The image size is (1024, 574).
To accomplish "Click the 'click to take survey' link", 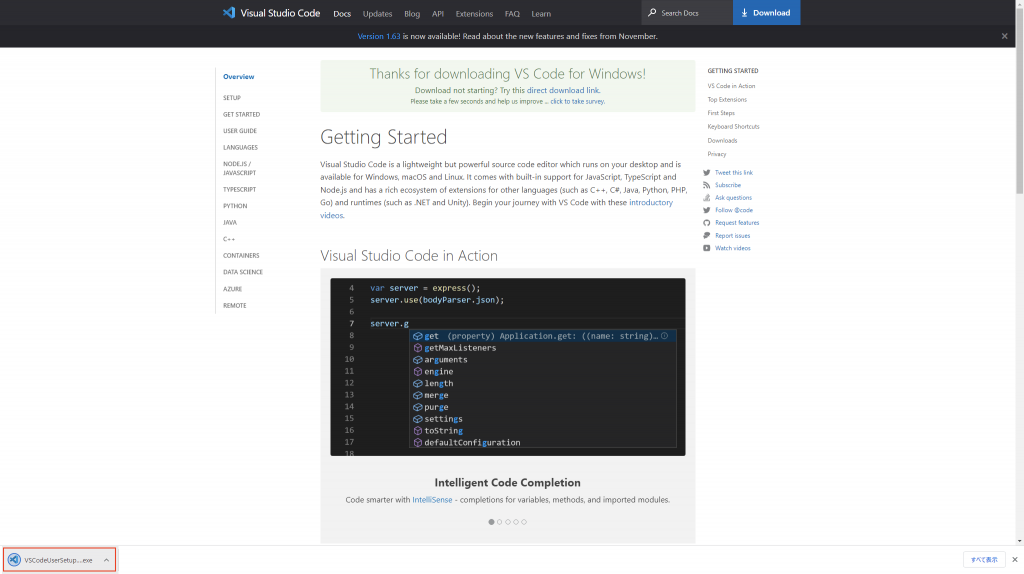I will 577,101.
